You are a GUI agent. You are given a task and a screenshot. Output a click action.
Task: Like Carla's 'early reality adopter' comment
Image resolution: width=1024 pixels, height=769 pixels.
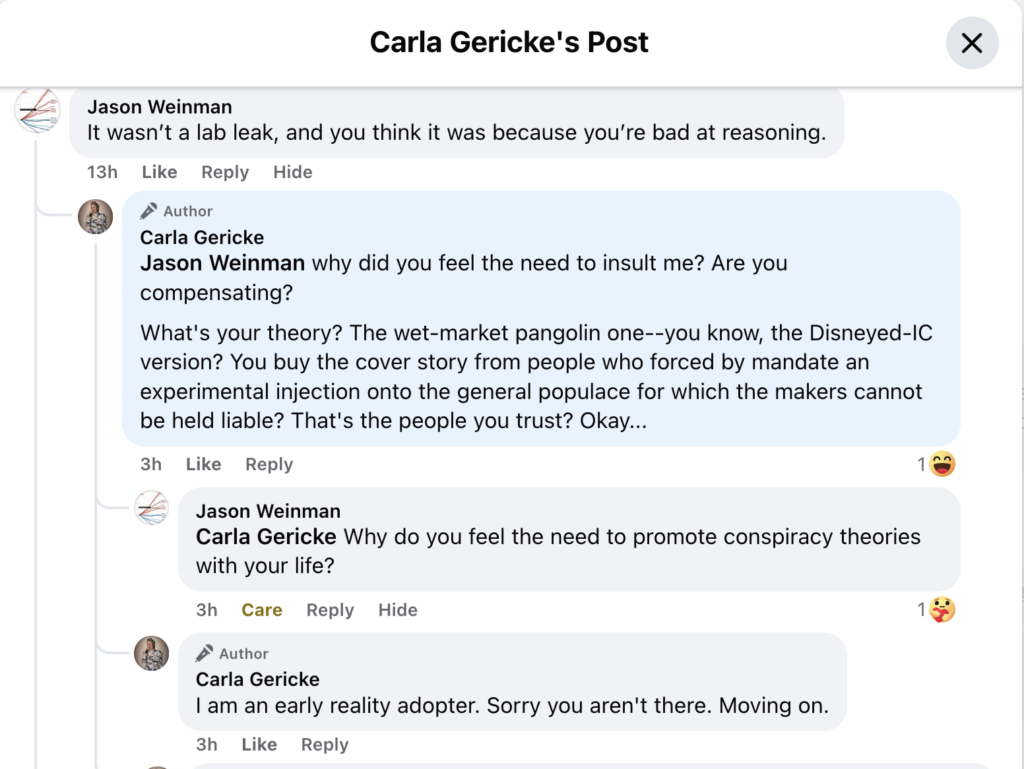click(x=259, y=744)
